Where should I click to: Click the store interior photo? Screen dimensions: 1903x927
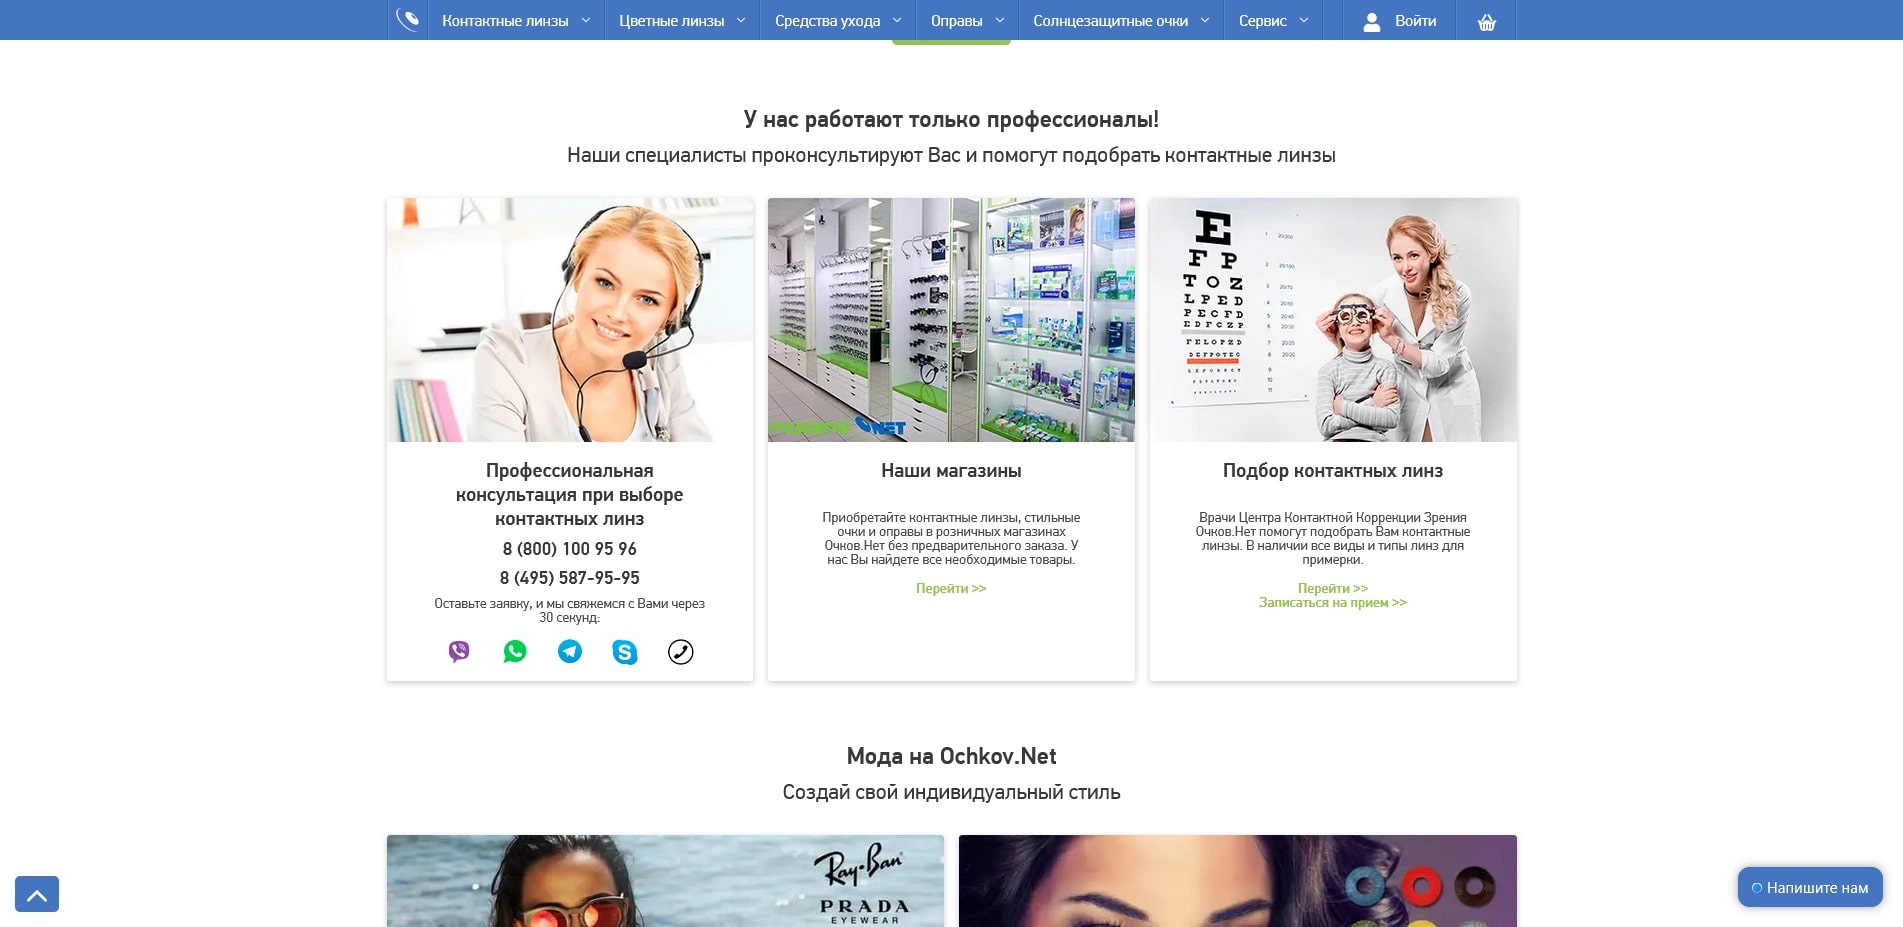click(951, 320)
